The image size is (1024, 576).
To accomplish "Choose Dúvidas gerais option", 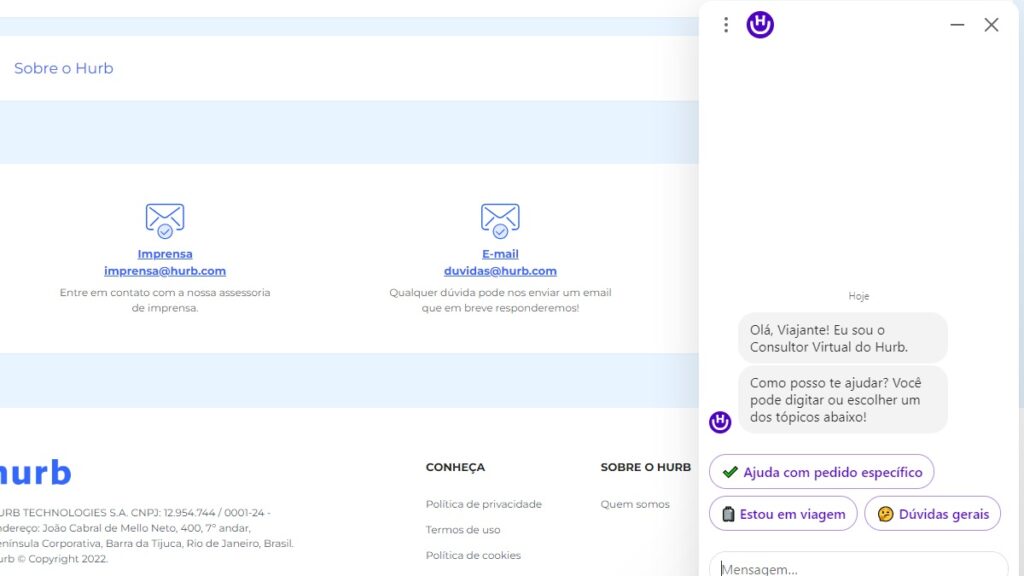I will 933,514.
